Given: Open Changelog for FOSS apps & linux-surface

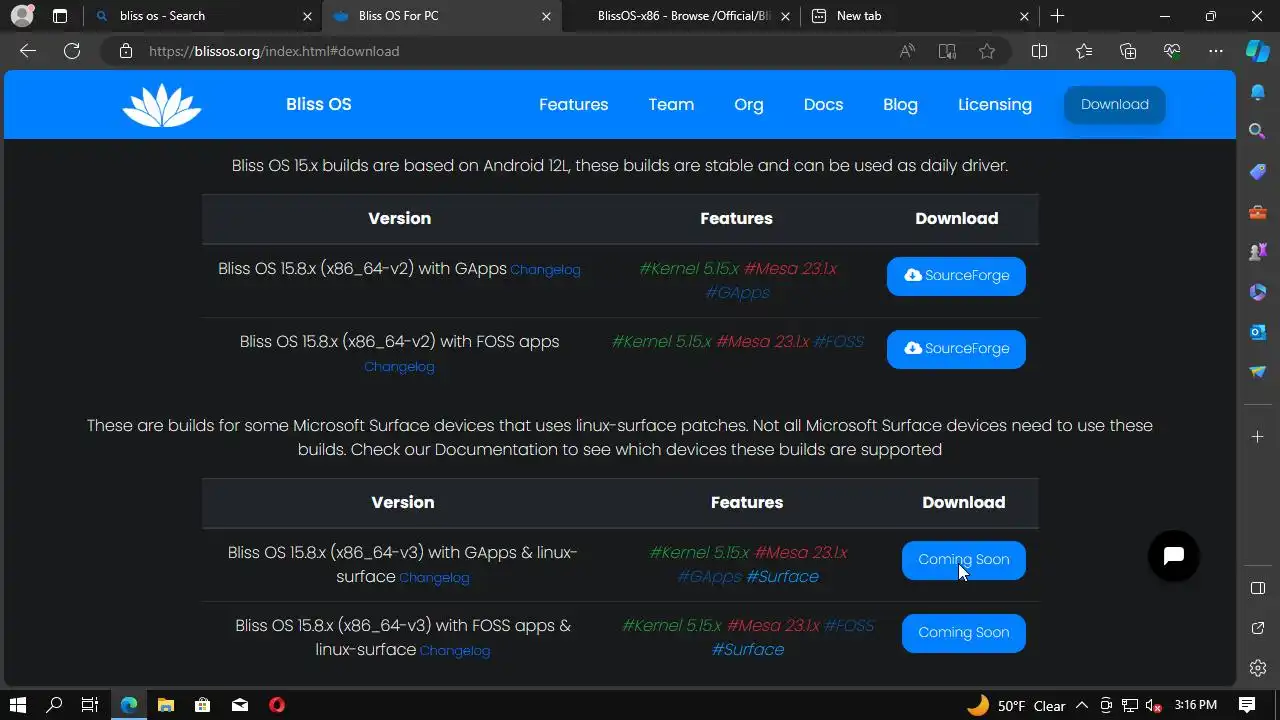Looking at the screenshot, I should pyautogui.click(x=455, y=651).
